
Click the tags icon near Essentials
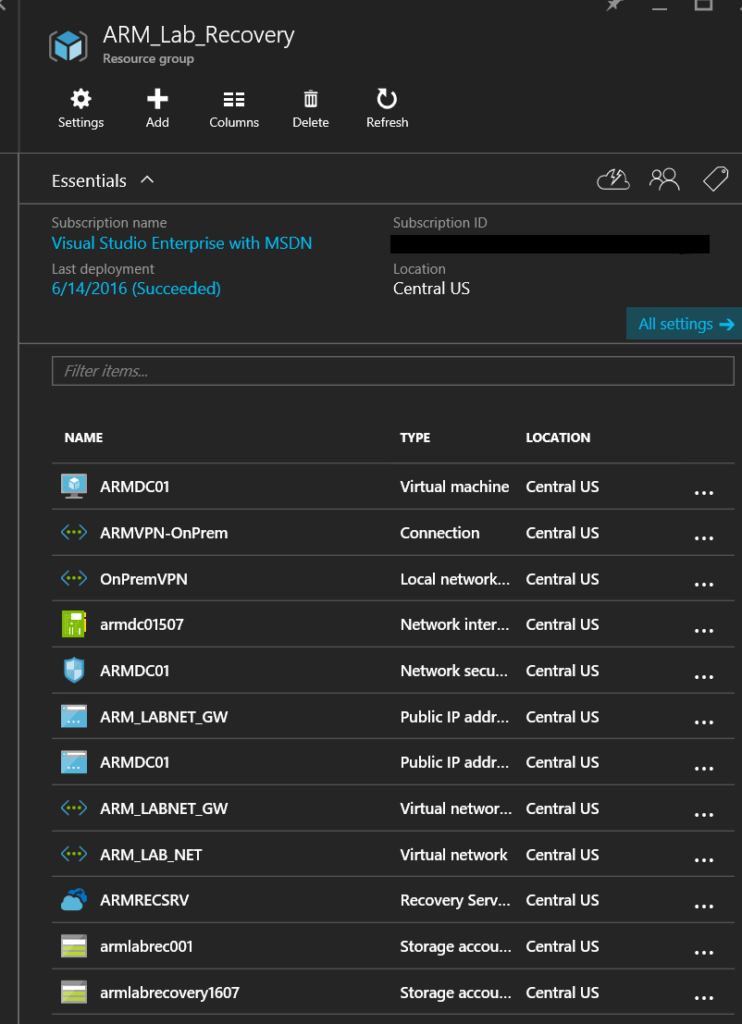click(715, 179)
